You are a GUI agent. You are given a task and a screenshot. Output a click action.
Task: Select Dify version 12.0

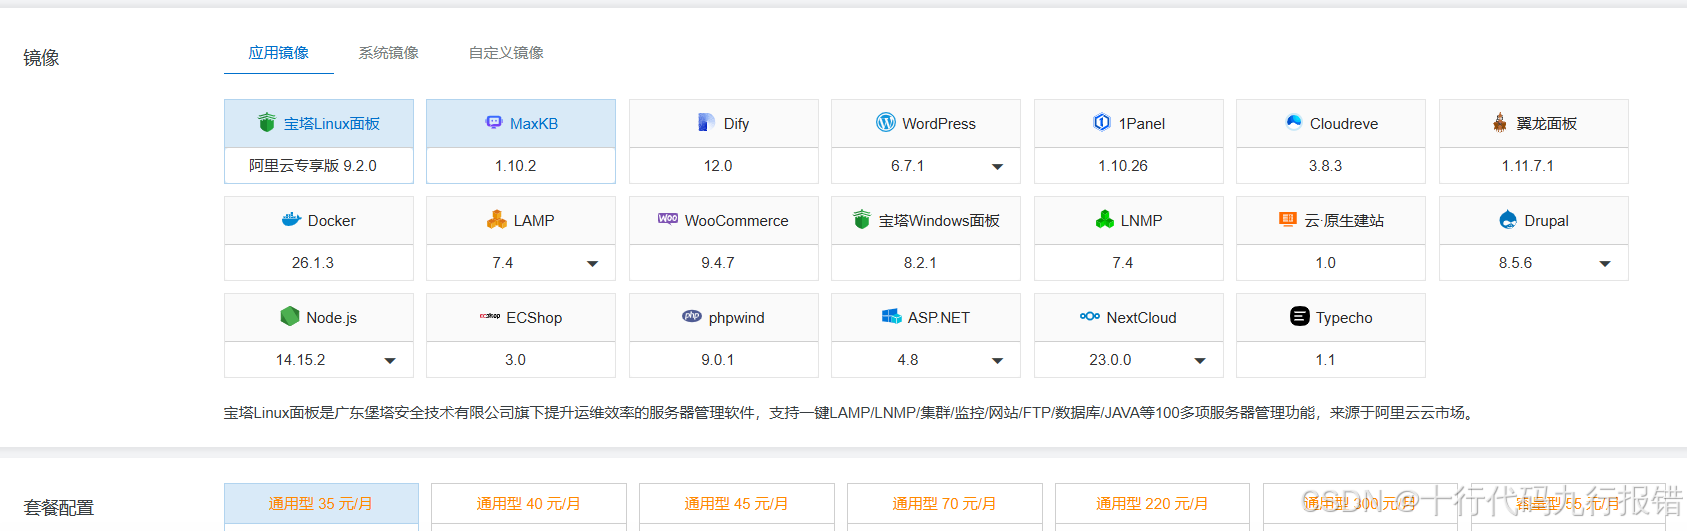(x=724, y=166)
